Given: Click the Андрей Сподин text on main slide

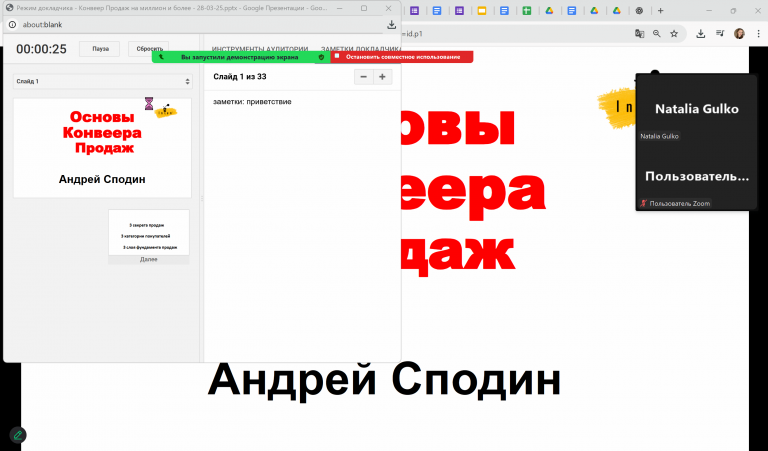Looking at the screenshot, I should [x=384, y=380].
